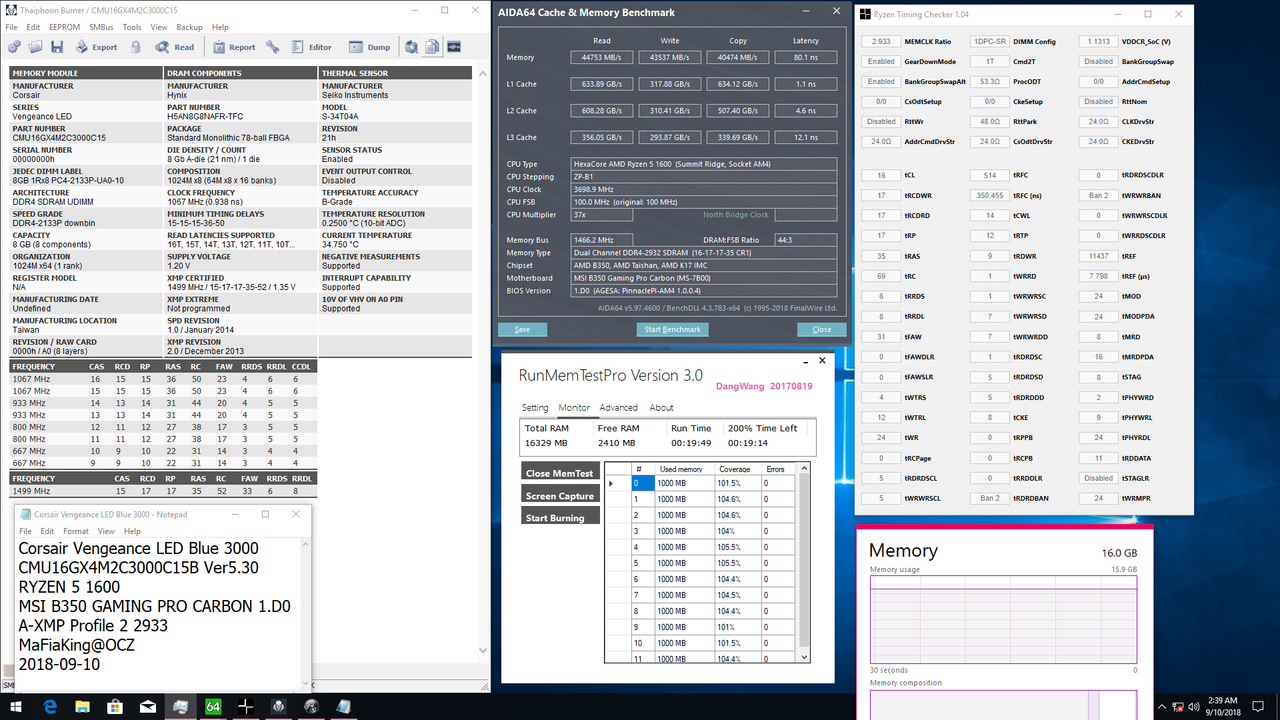Click the tREF value field showing 11437
The width and height of the screenshot is (1280, 720).
[x=1098, y=256]
